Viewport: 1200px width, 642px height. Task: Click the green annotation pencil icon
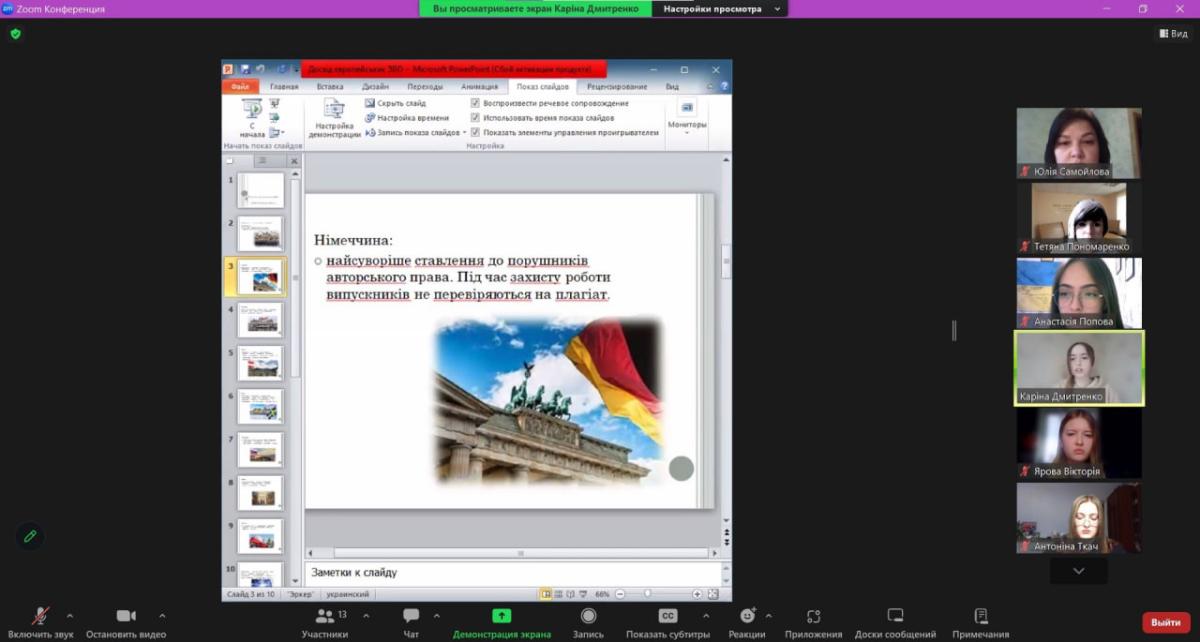pyautogui.click(x=30, y=536)
